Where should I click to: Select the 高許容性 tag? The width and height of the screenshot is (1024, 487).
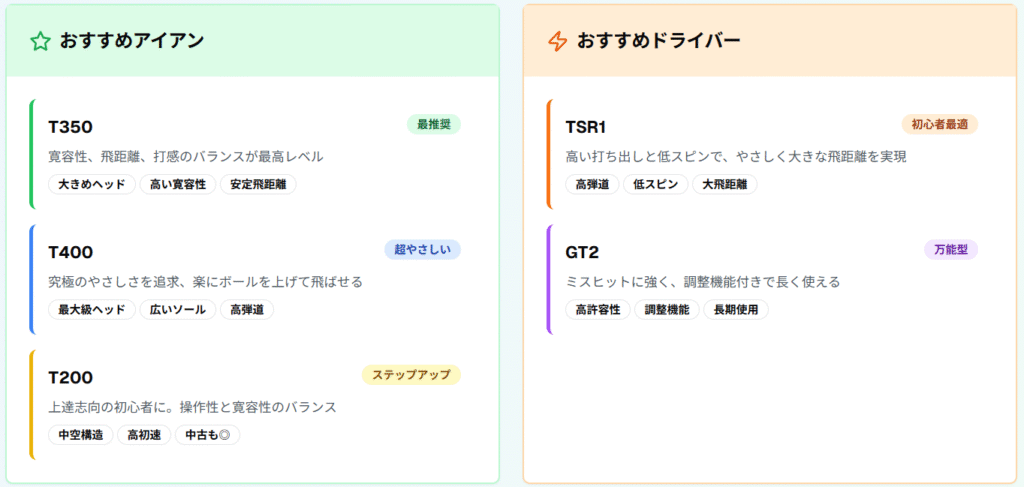(x=598, y=310)
